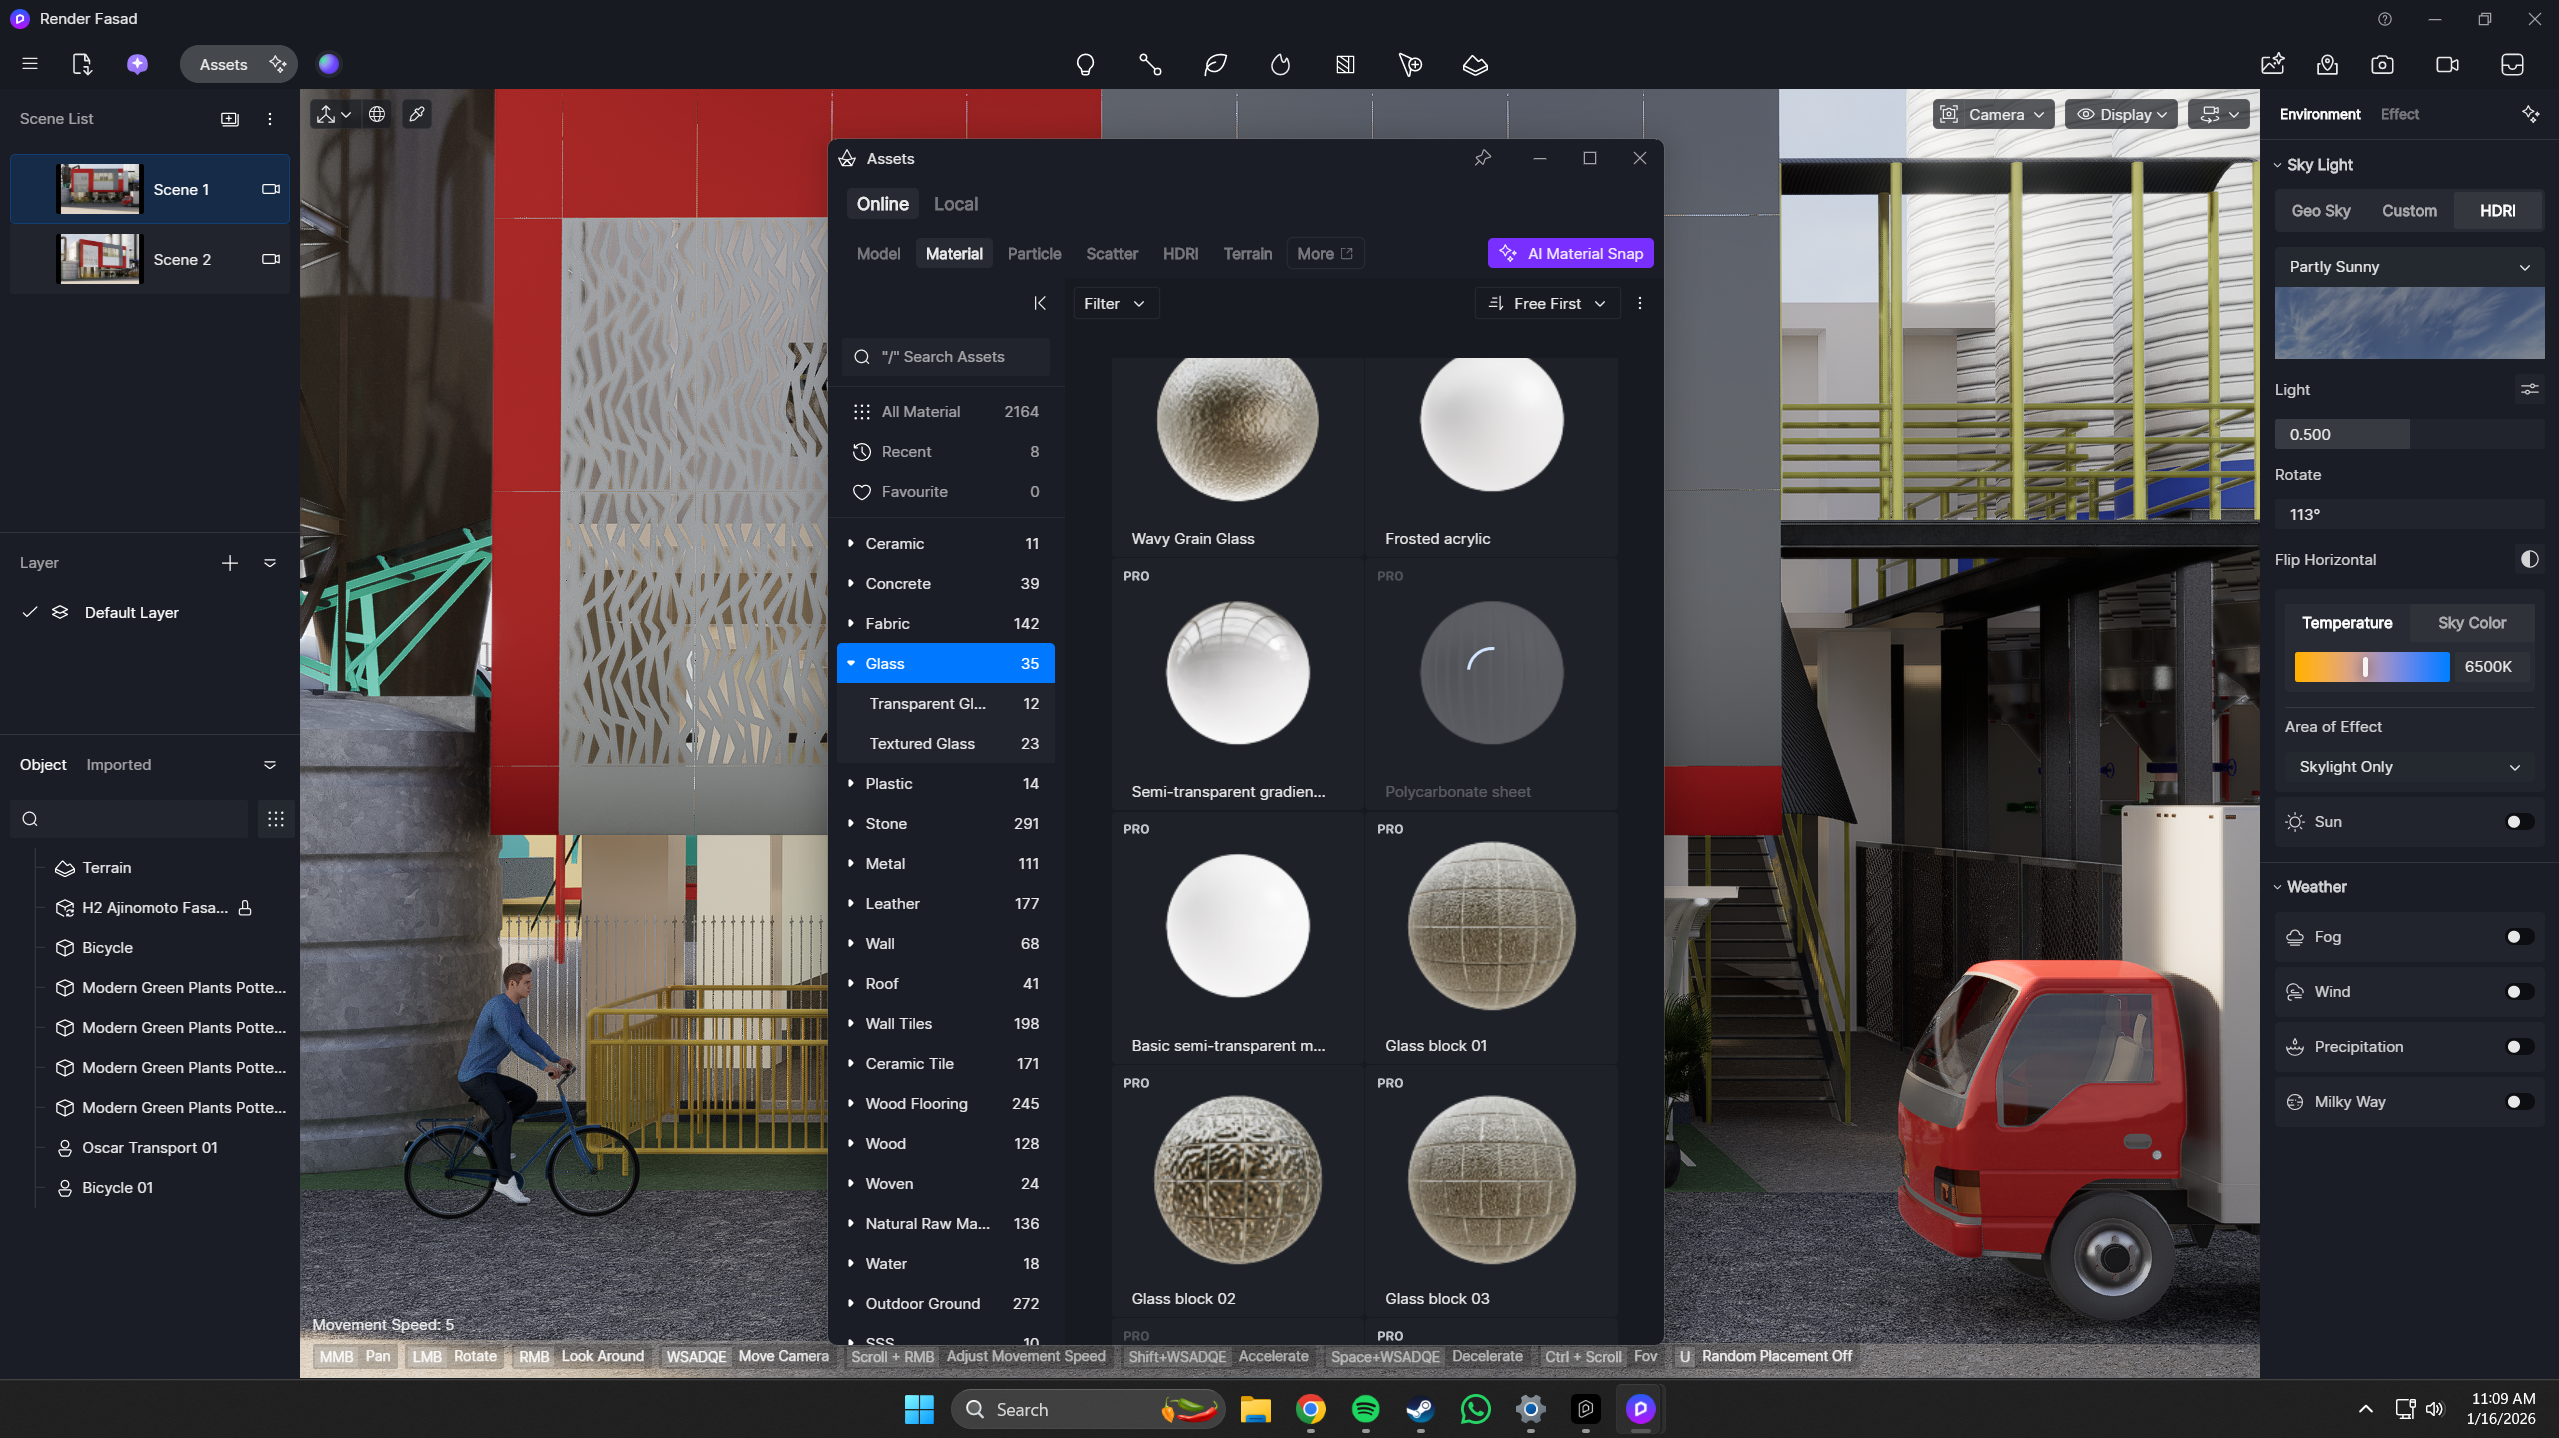Open the Partly Sunny HDRI dropdown
This screenshot has height=1438, width=2559.
2409,267
